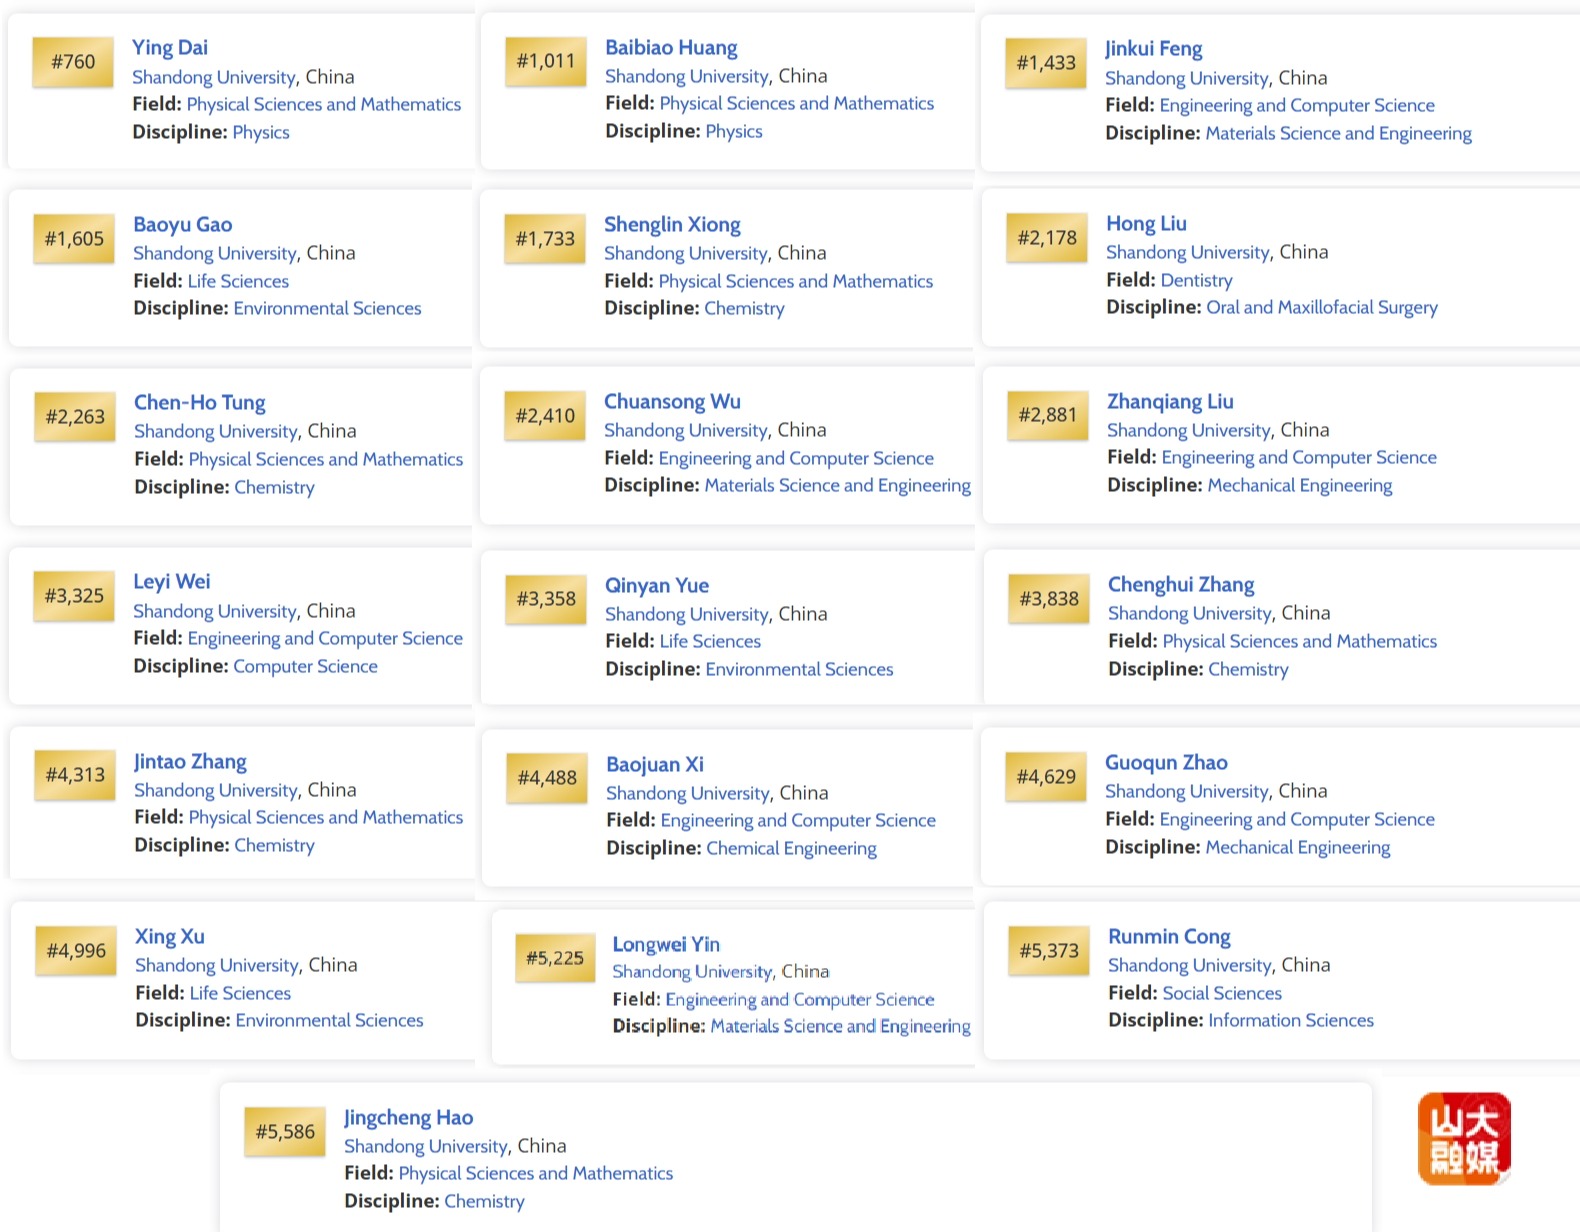The width and height of the screenshot is (1580, 1232).
Task: Click Chen-Ho Tung's name
Action: 200,402
